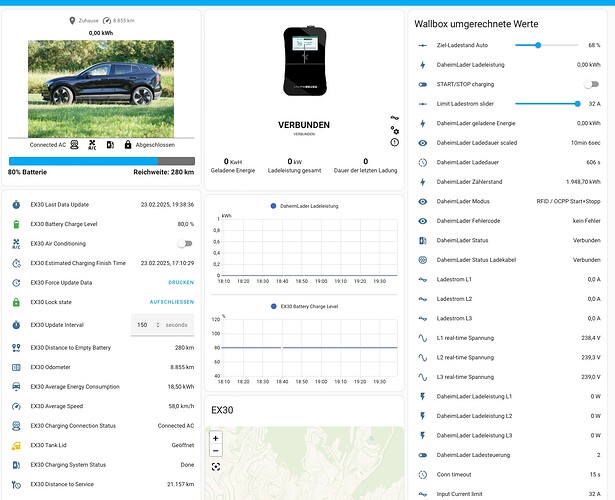Viewport: 615px width, 500px height.
Task: Click the Ladestrom L2 row
Action: (509, 299)
